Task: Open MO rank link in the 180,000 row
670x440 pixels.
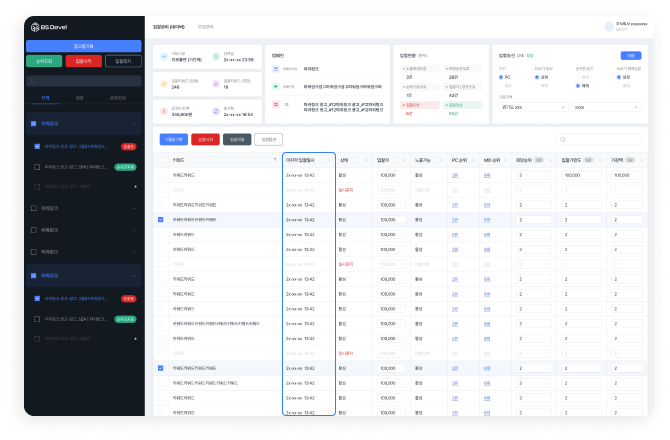Action: [x=487, y=175]
